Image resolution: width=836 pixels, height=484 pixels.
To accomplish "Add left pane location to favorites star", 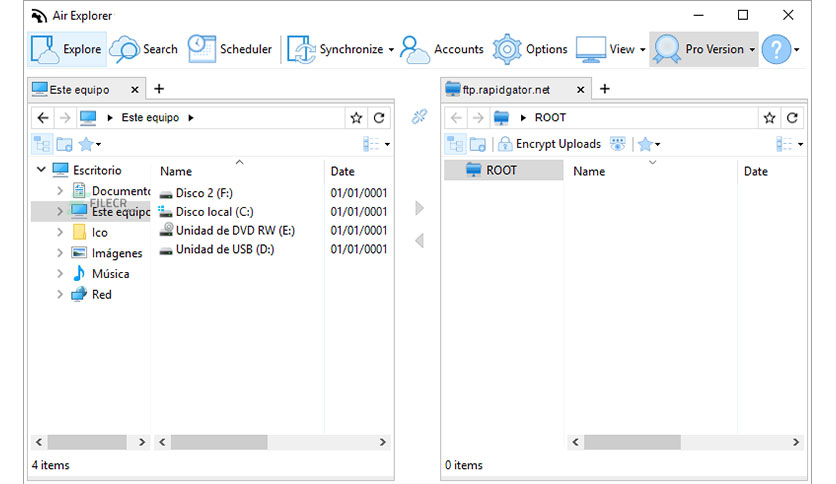I will tap(356, 118).
